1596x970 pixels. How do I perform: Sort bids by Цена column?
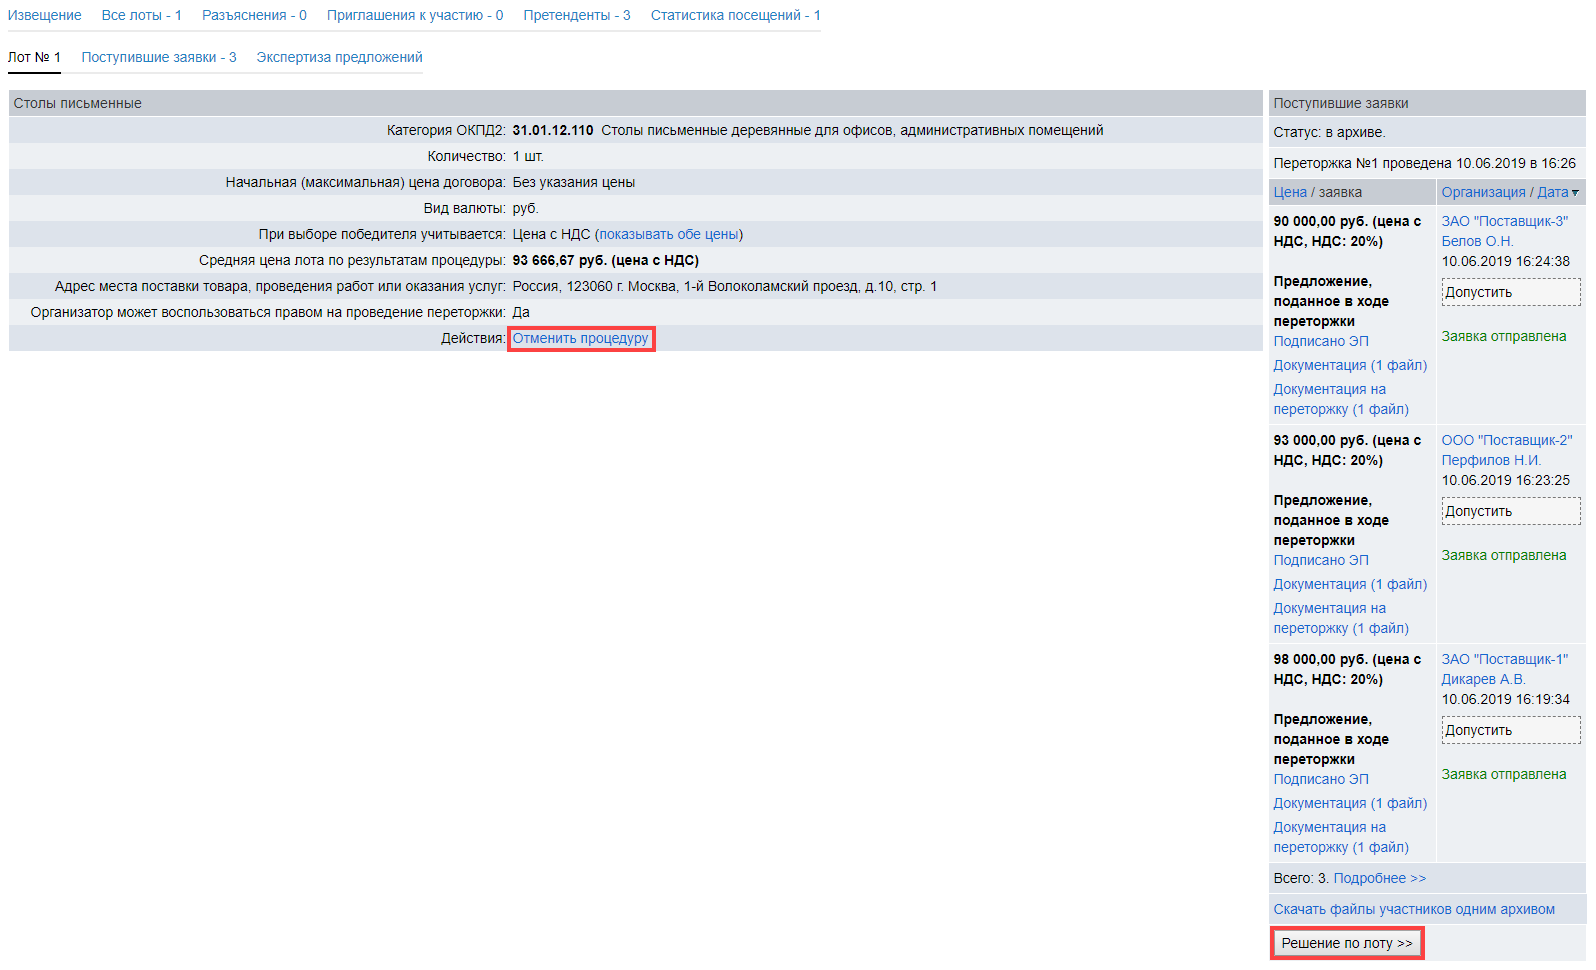click(1289, 192)
